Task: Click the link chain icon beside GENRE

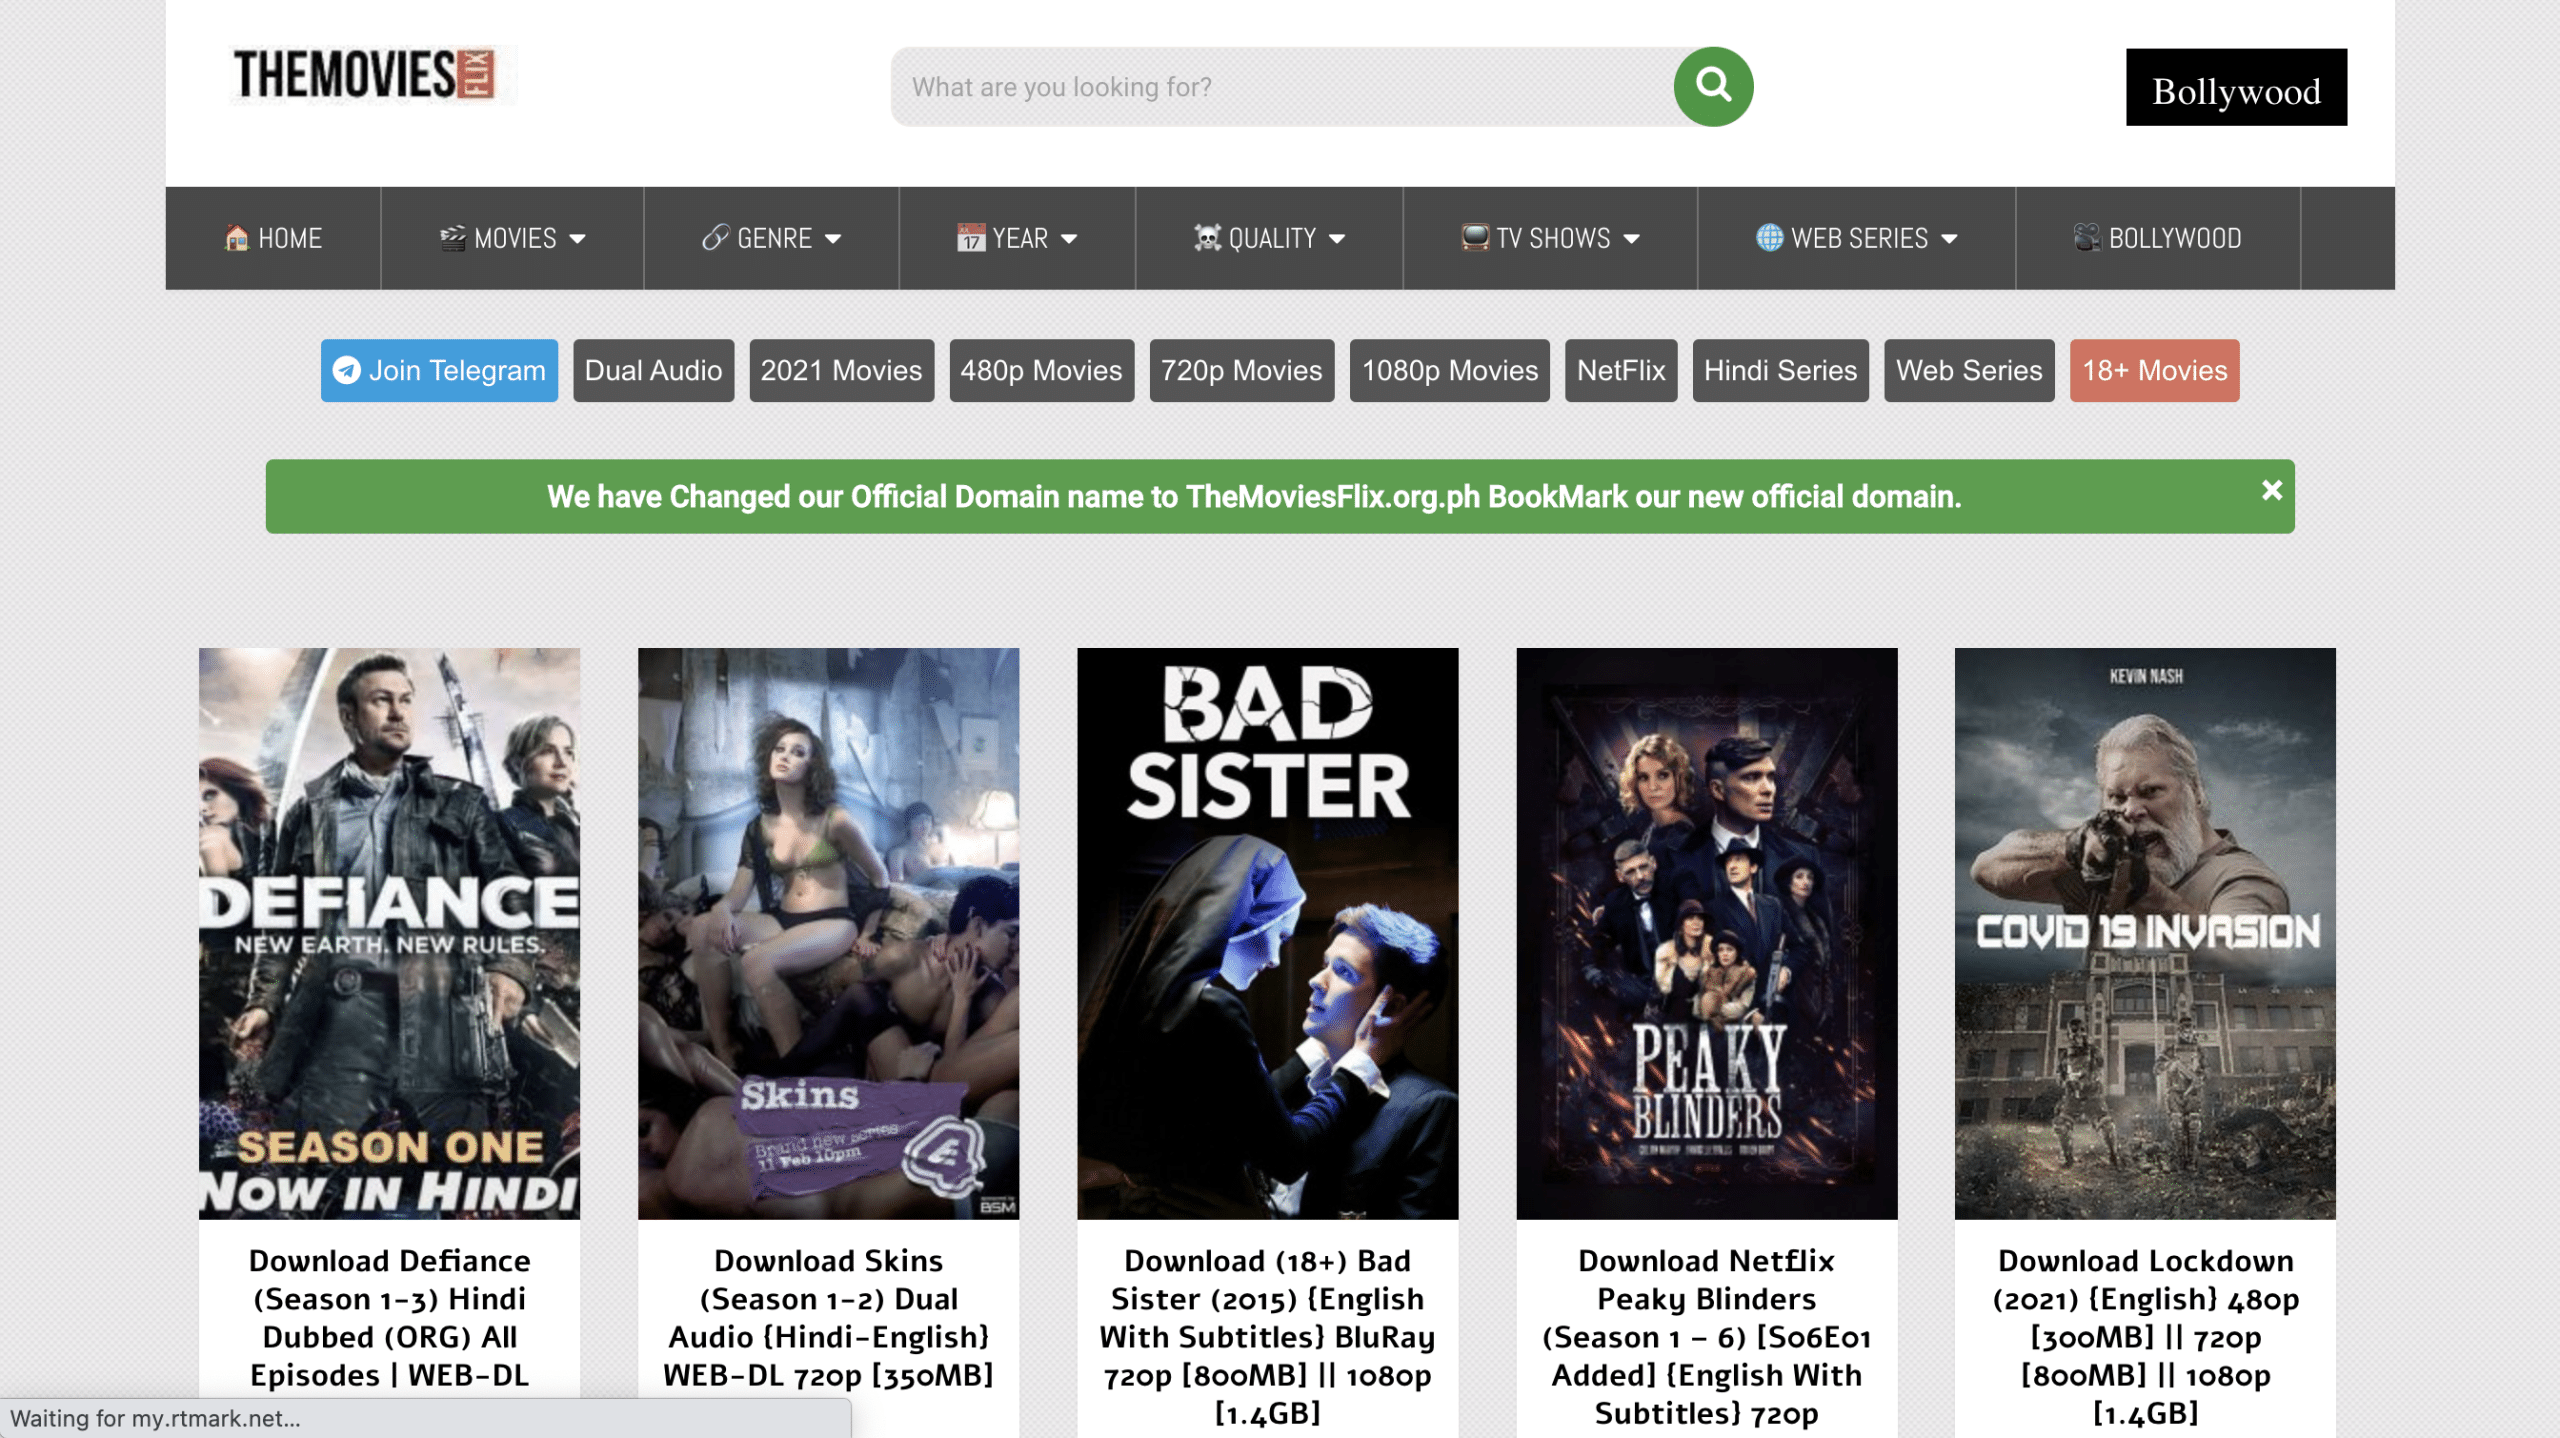Action: point(715,238)
